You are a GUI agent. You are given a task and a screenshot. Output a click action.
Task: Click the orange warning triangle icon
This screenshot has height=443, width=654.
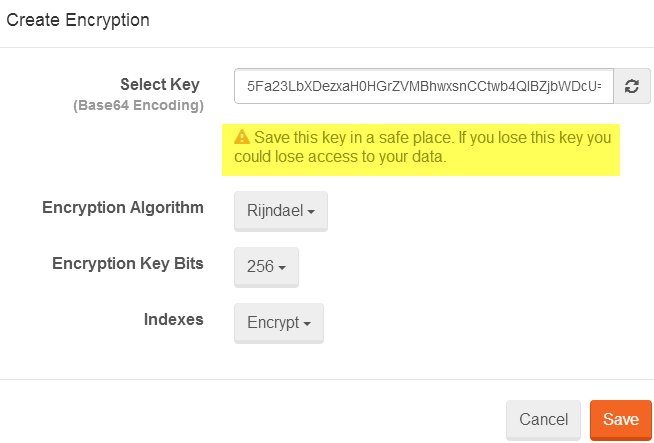pyautogui.click(x=242, y=137)
